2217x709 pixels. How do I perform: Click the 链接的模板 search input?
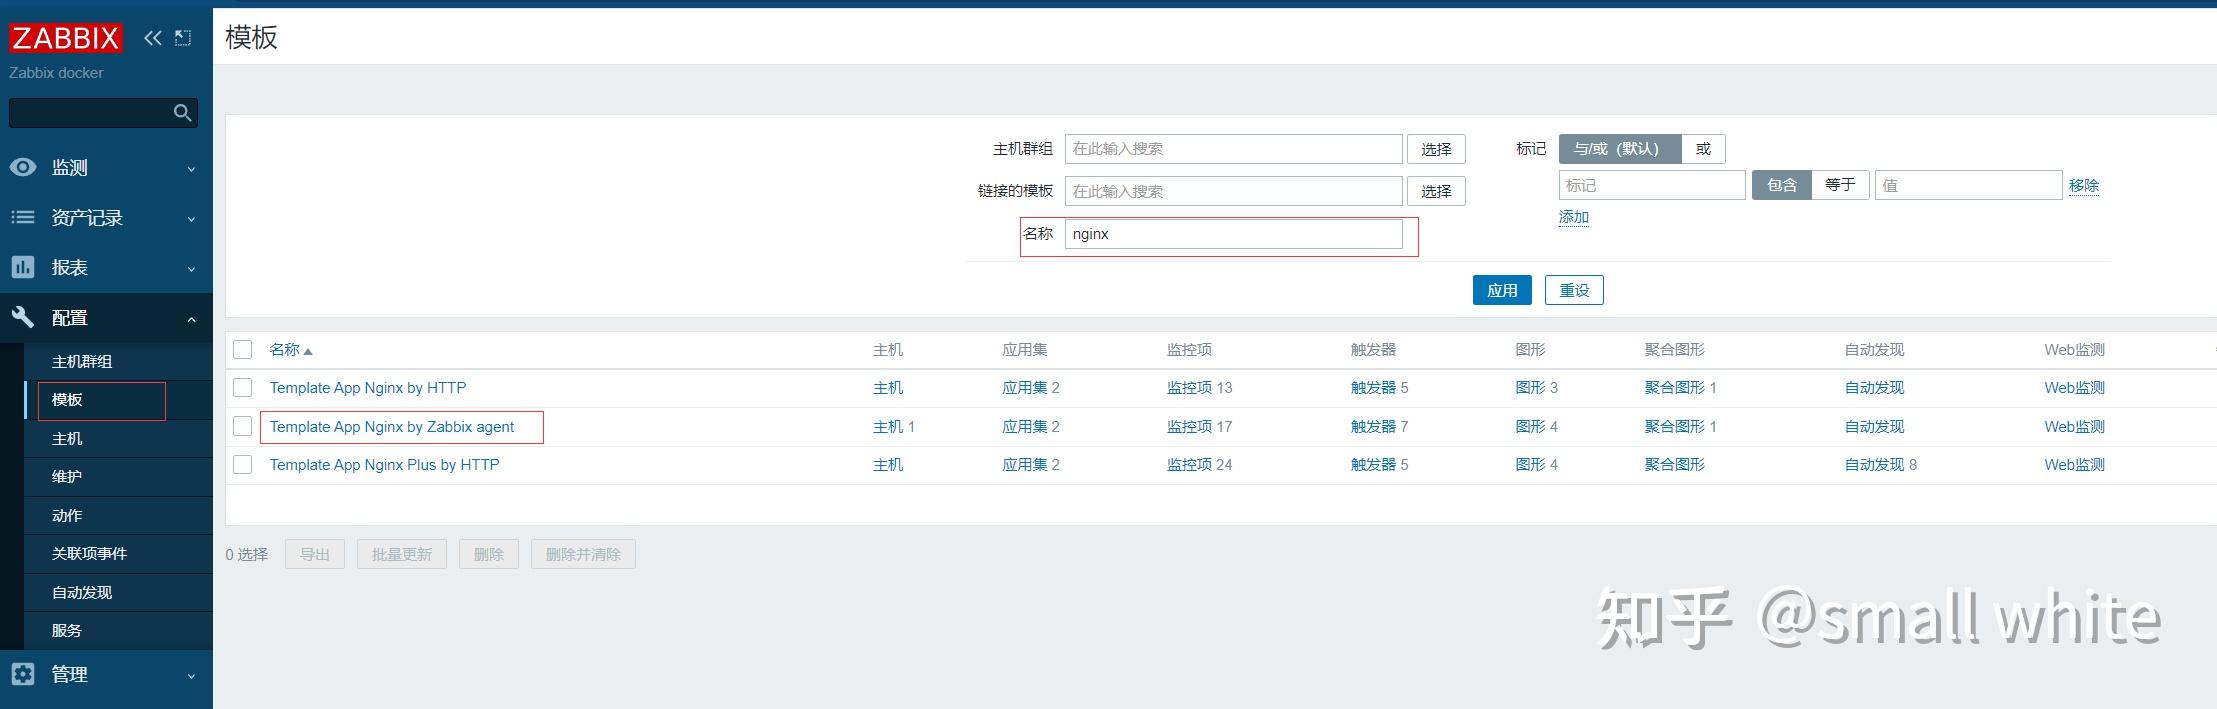tap(1233, 191)
